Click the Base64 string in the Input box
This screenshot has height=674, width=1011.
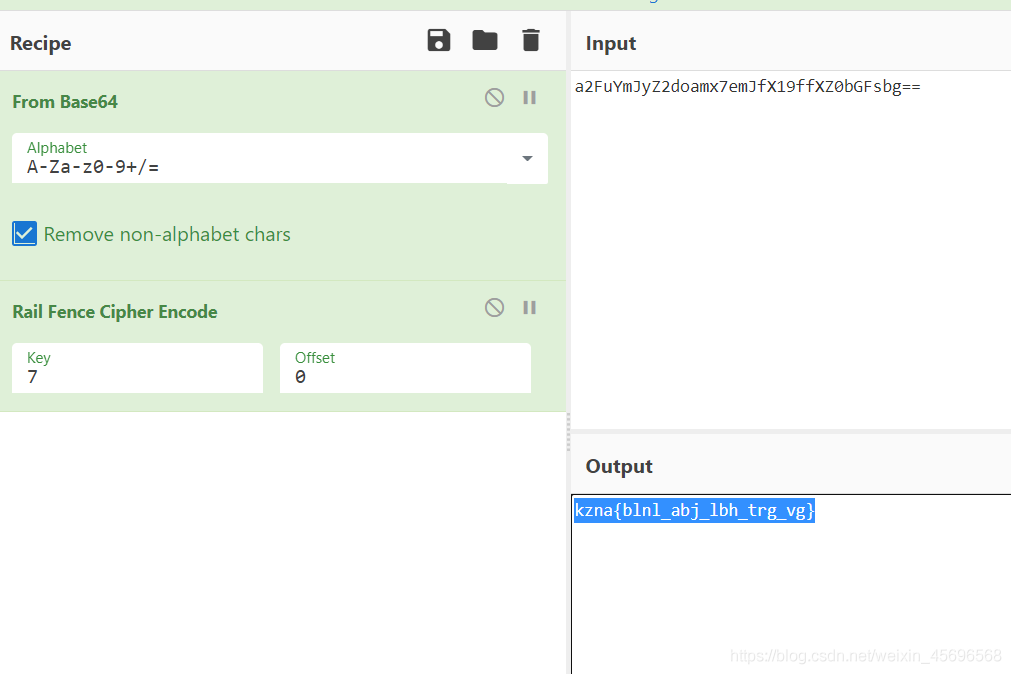(x=747, y=87)
